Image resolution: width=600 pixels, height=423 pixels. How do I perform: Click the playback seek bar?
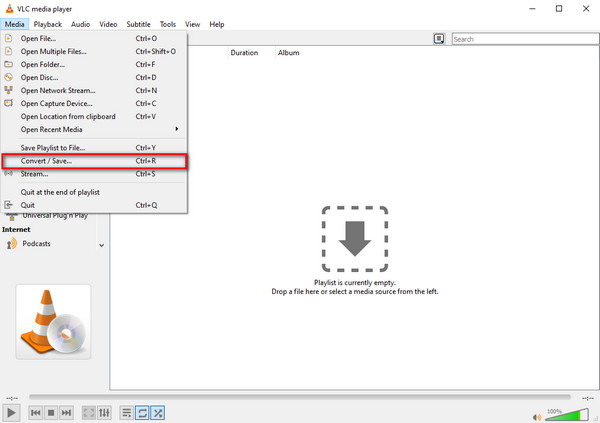[300, 397]
